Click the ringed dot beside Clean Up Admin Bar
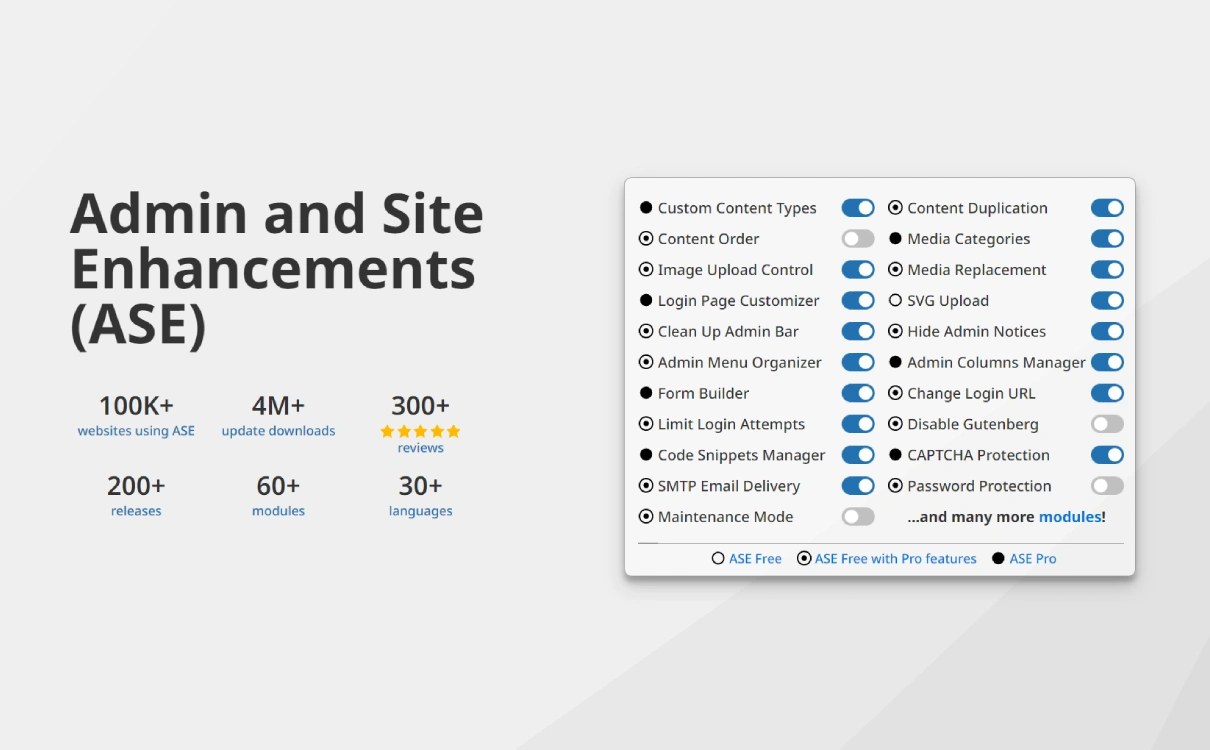The image size is (1210, 750). pos(646,332)
